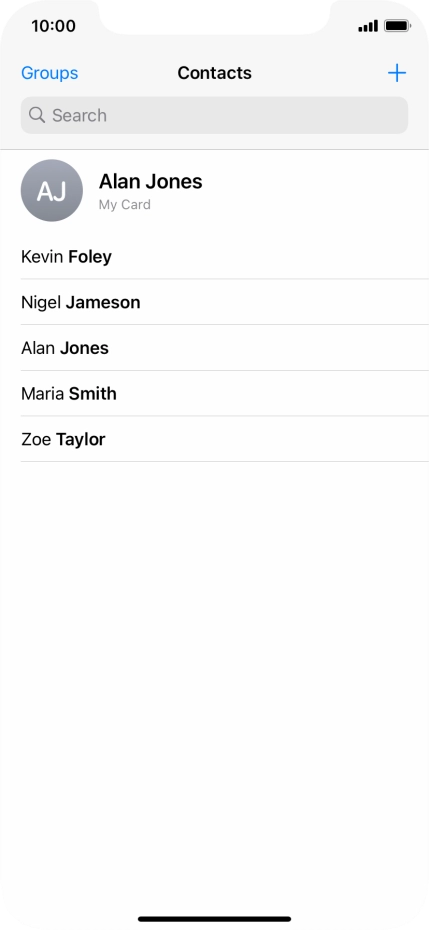This screenshot has height=930, width=429.
Task: Tap the battery status icon
Action: point(397,26)
